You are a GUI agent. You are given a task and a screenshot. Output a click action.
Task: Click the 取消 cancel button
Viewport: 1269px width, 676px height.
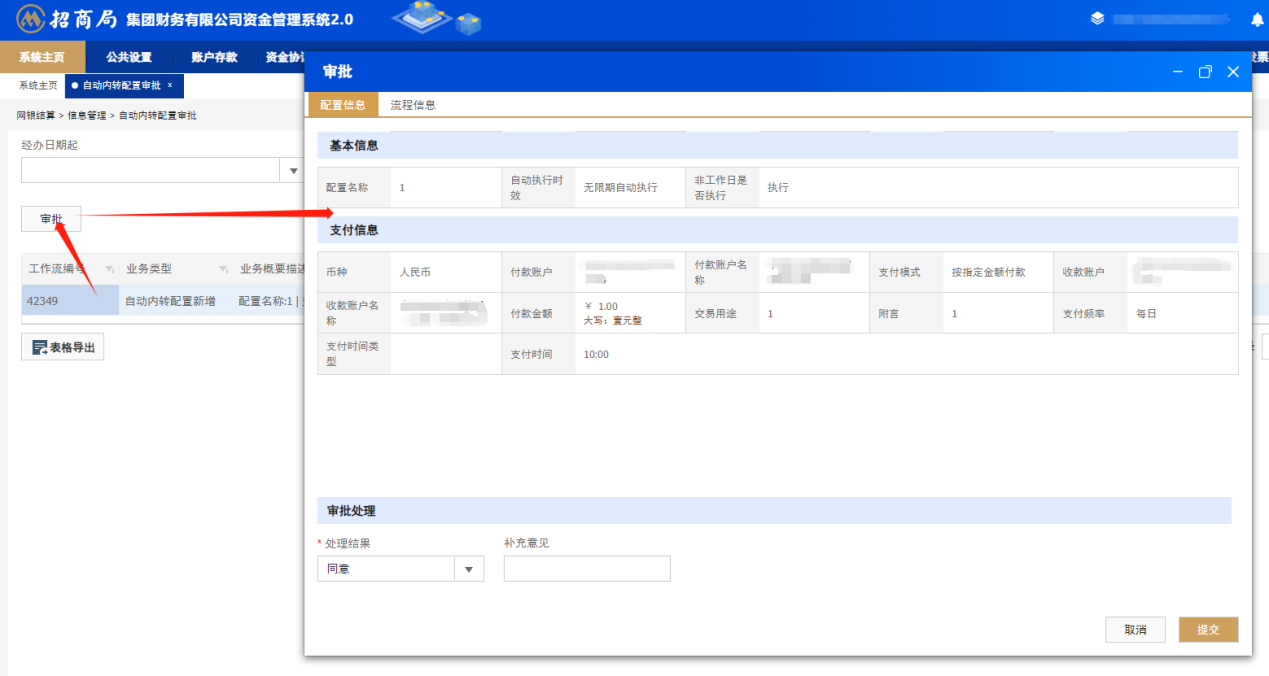[1135, 630]
